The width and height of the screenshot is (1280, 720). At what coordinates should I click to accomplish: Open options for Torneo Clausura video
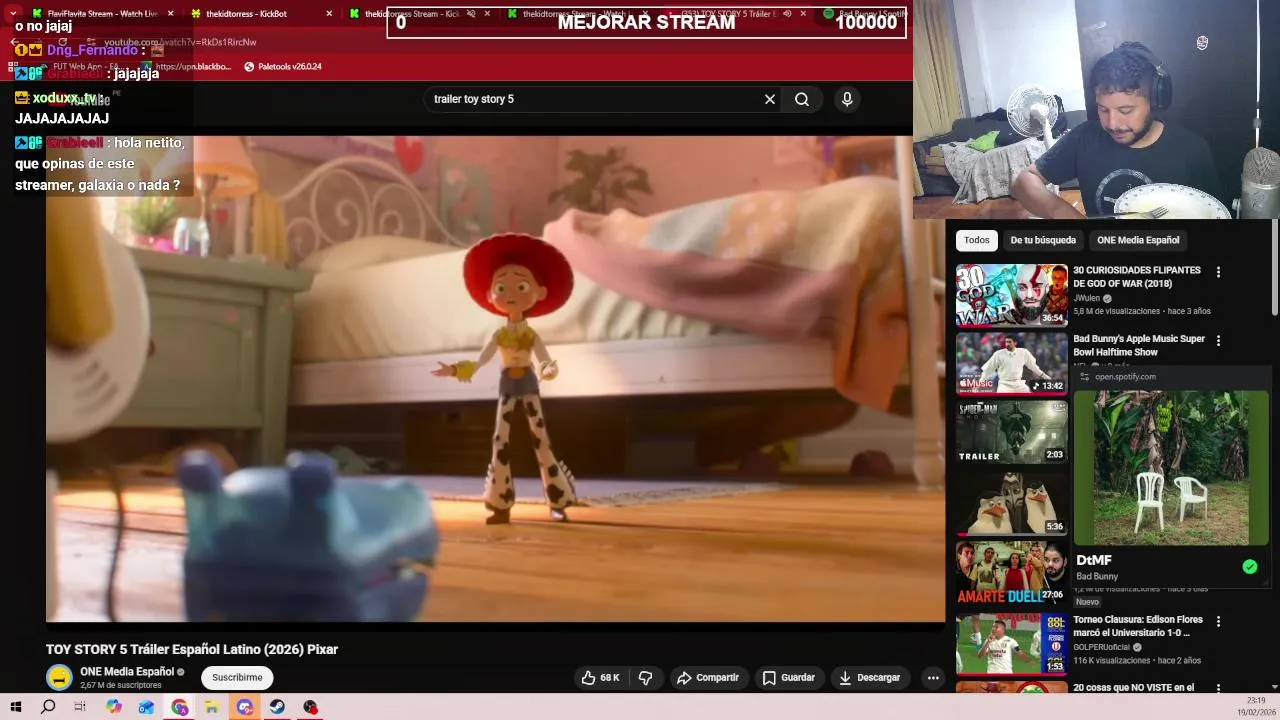1218,621
